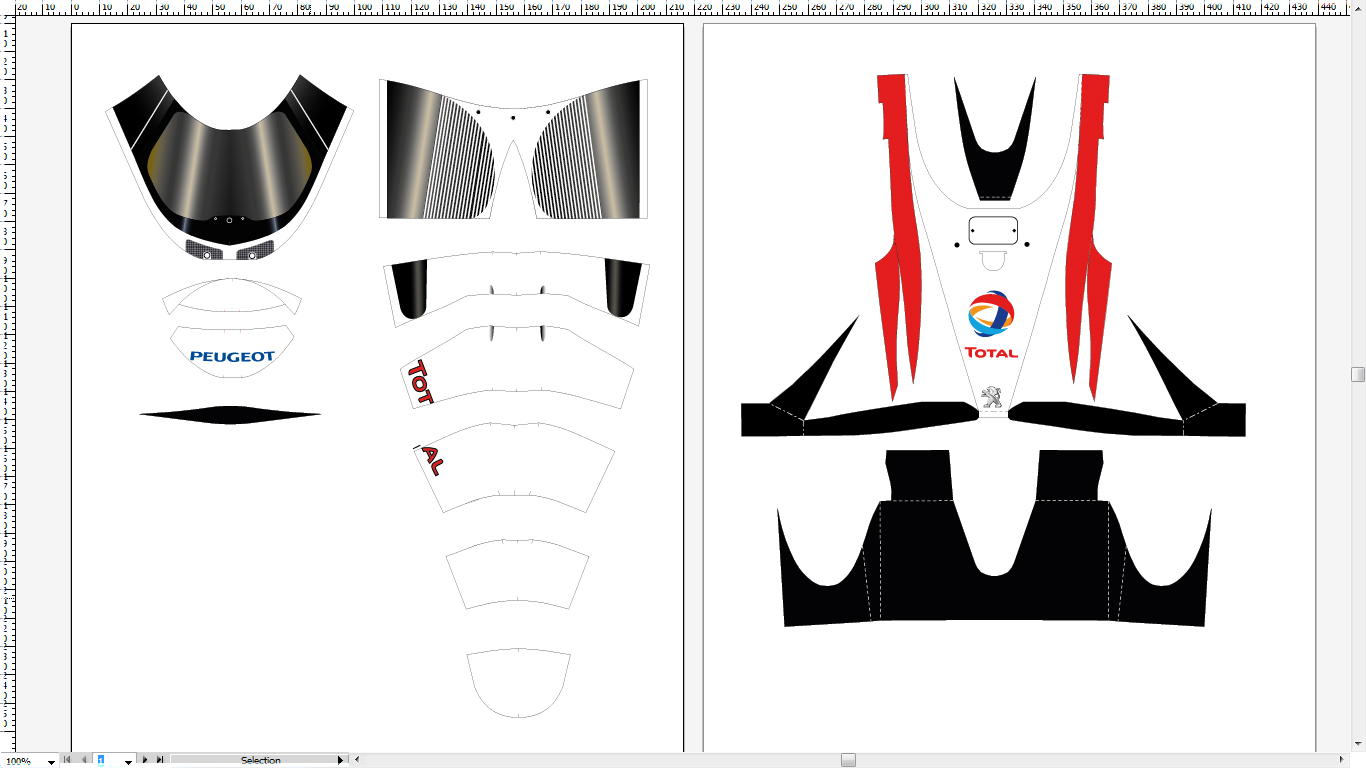Image resolution: width=1366 pixels, height=768 pixels.
Task: Click the zoom percentage field
Action: (x=20, y=761)
